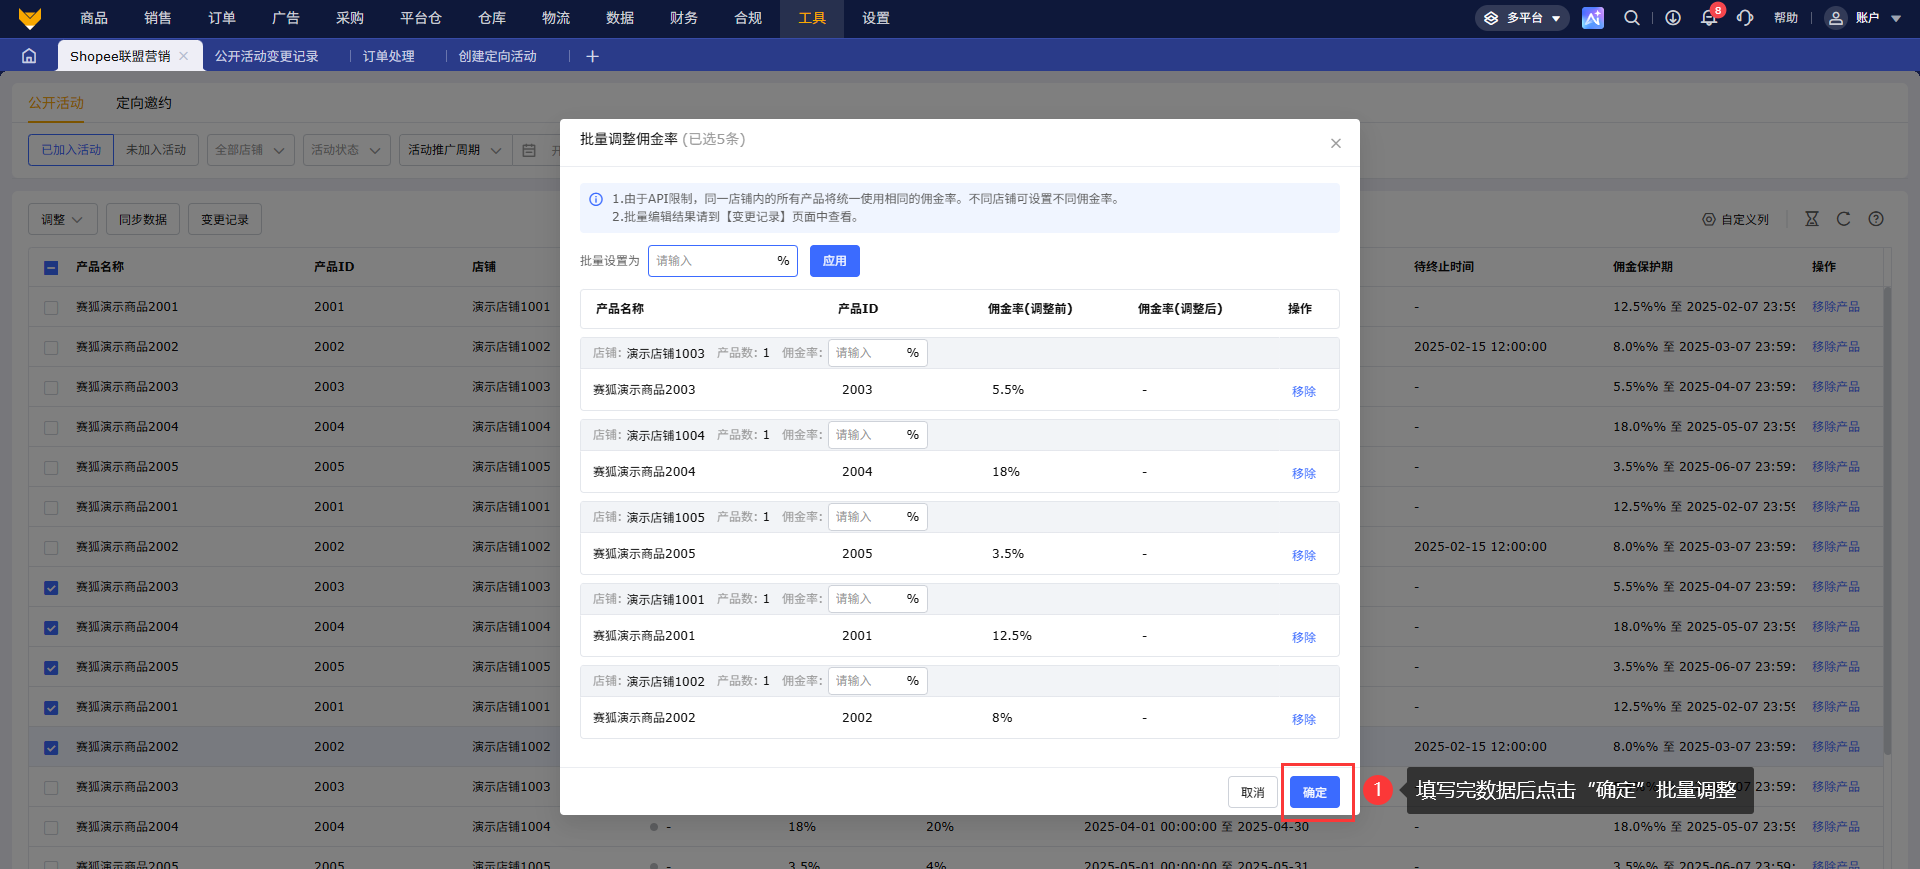Image resolution: width=1920 pixels, height=869 pixels.
Task: Open the AI assistant icon
Action: [x=1593, y=18]
